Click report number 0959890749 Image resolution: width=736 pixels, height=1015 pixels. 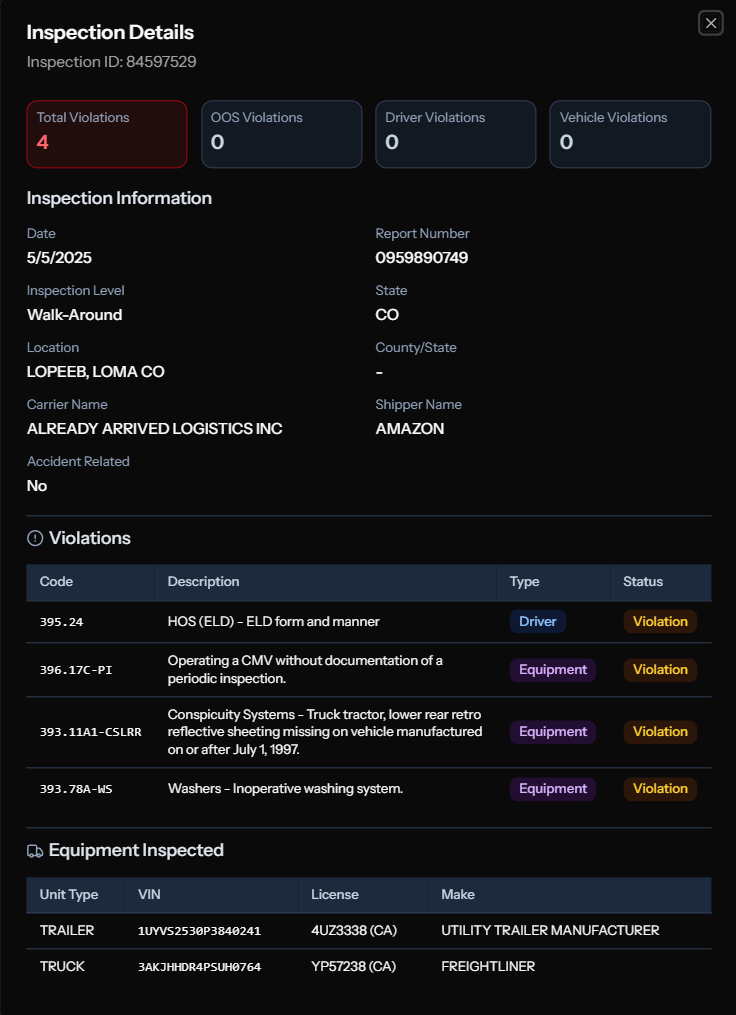click(421, 258)
